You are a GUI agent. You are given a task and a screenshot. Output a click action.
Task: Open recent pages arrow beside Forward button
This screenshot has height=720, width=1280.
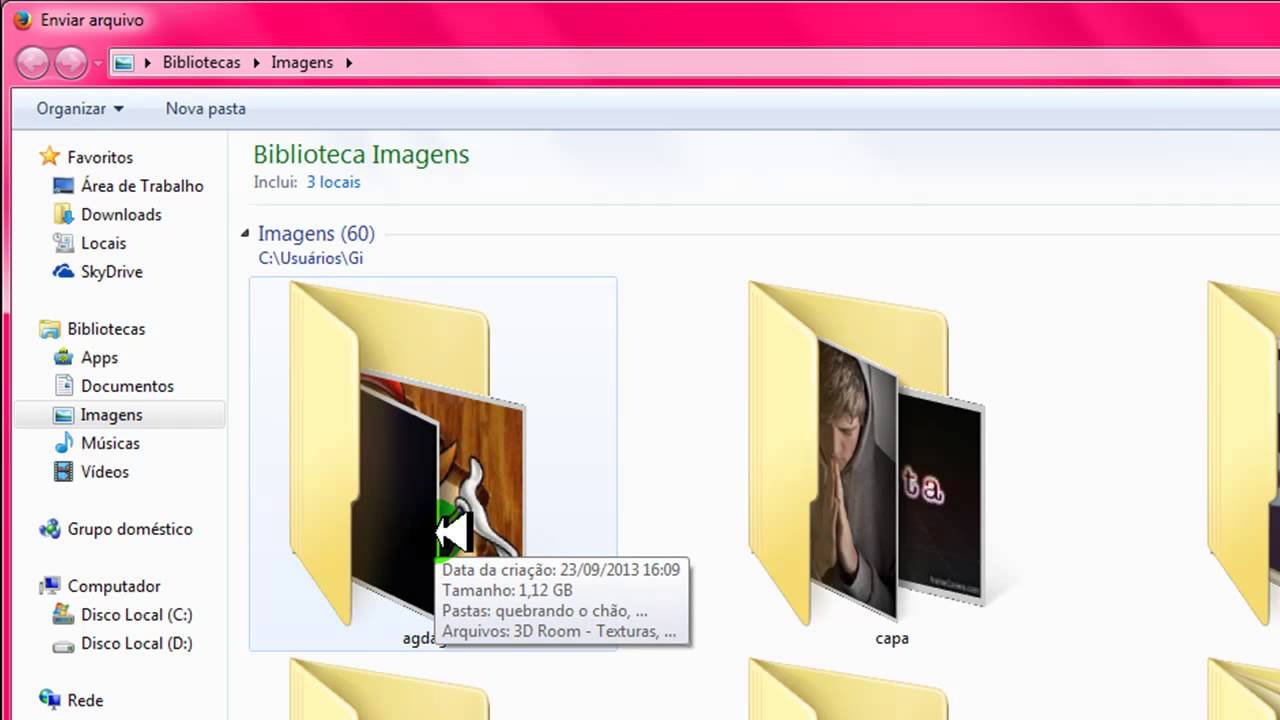coord(97,63)
